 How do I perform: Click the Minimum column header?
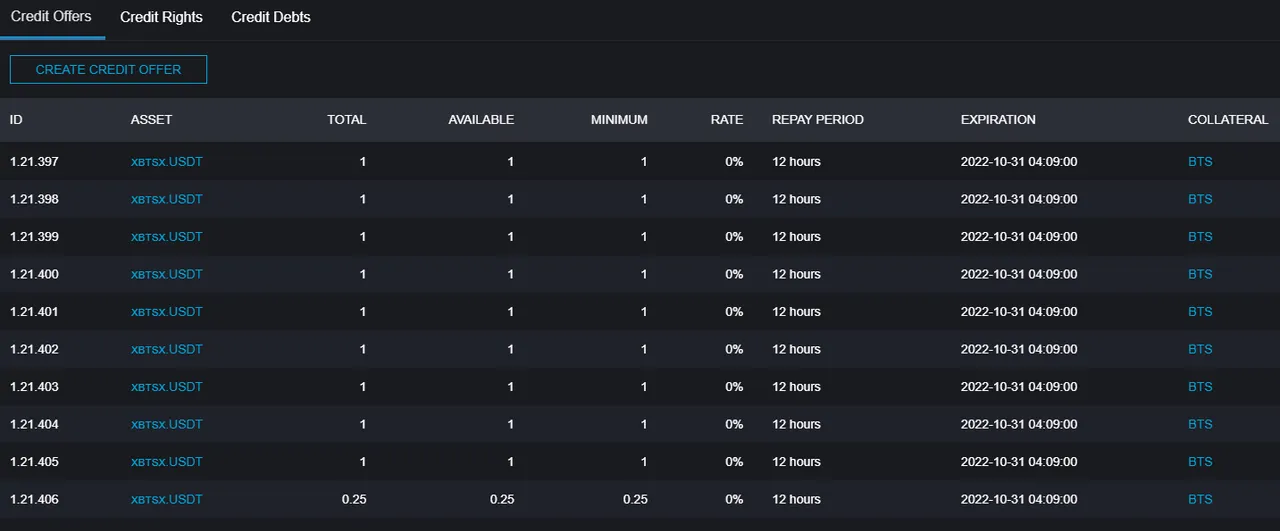pos(619,119)
